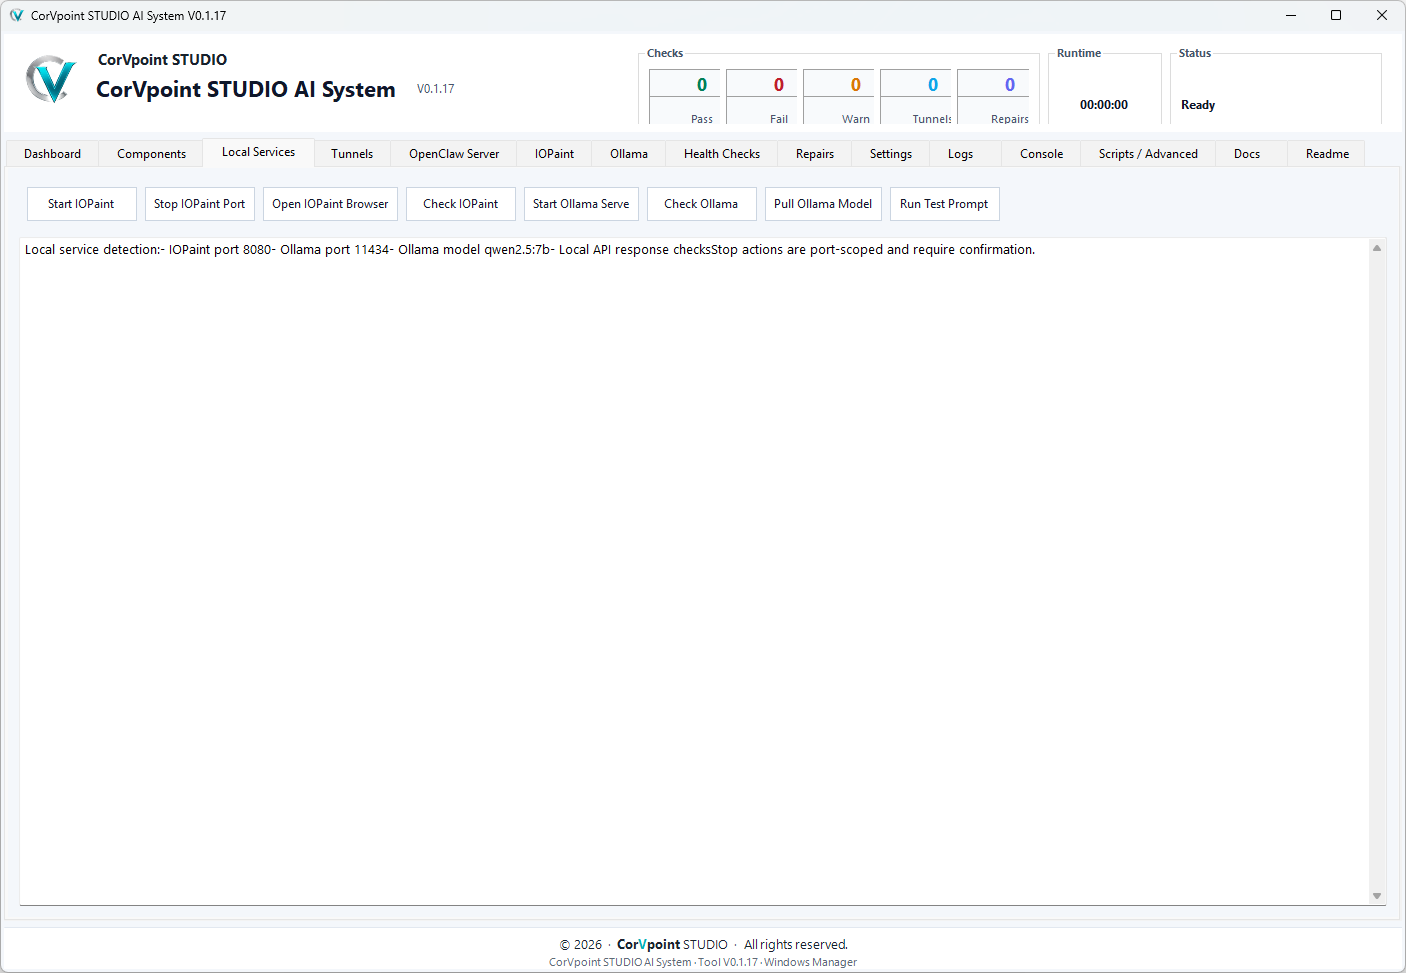Image resolution: width=1406 pixels, height=973 pixels.
Task: Run the Check IOPaint action
Action: click(460, 204)
